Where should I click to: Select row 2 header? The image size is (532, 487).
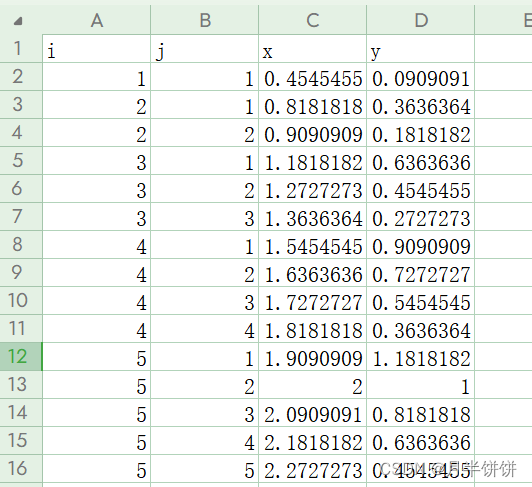[21, 77]
